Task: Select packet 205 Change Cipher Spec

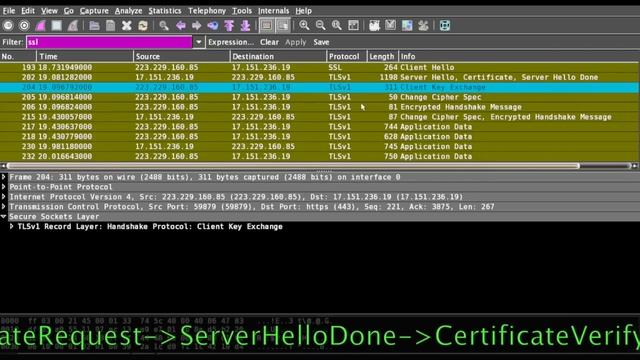Action: 319,97
